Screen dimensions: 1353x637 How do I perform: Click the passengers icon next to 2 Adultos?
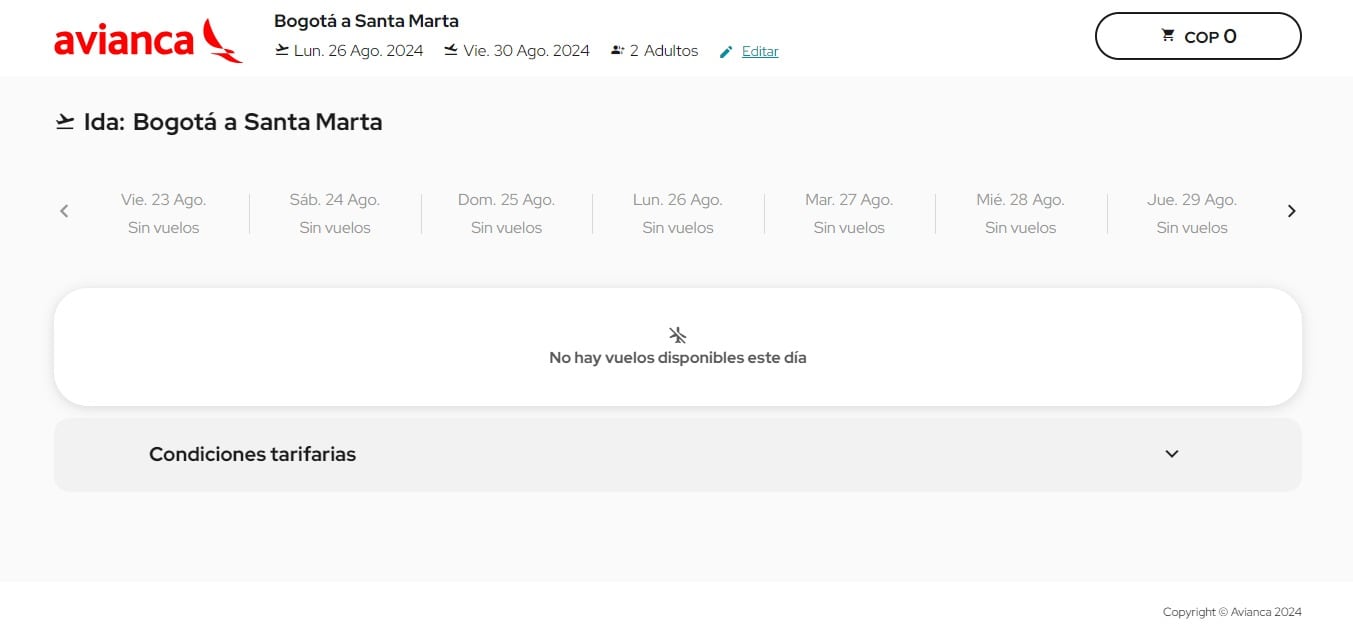[x=617, y=50]
